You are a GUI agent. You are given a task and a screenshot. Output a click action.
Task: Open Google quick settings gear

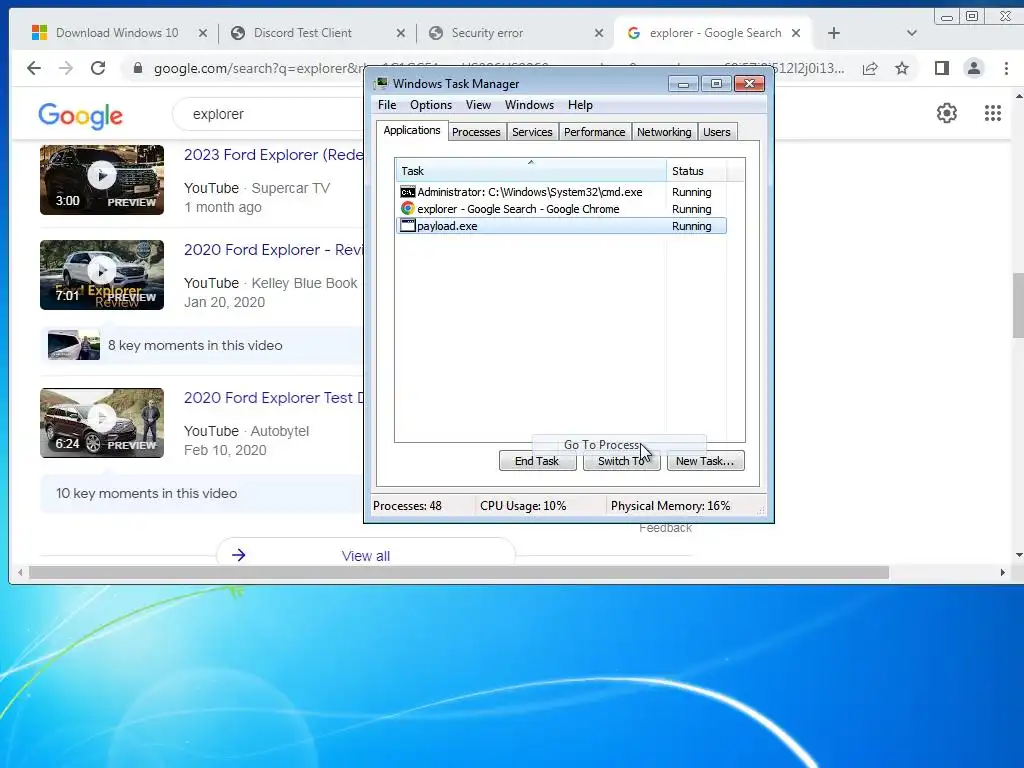point(947,114)
